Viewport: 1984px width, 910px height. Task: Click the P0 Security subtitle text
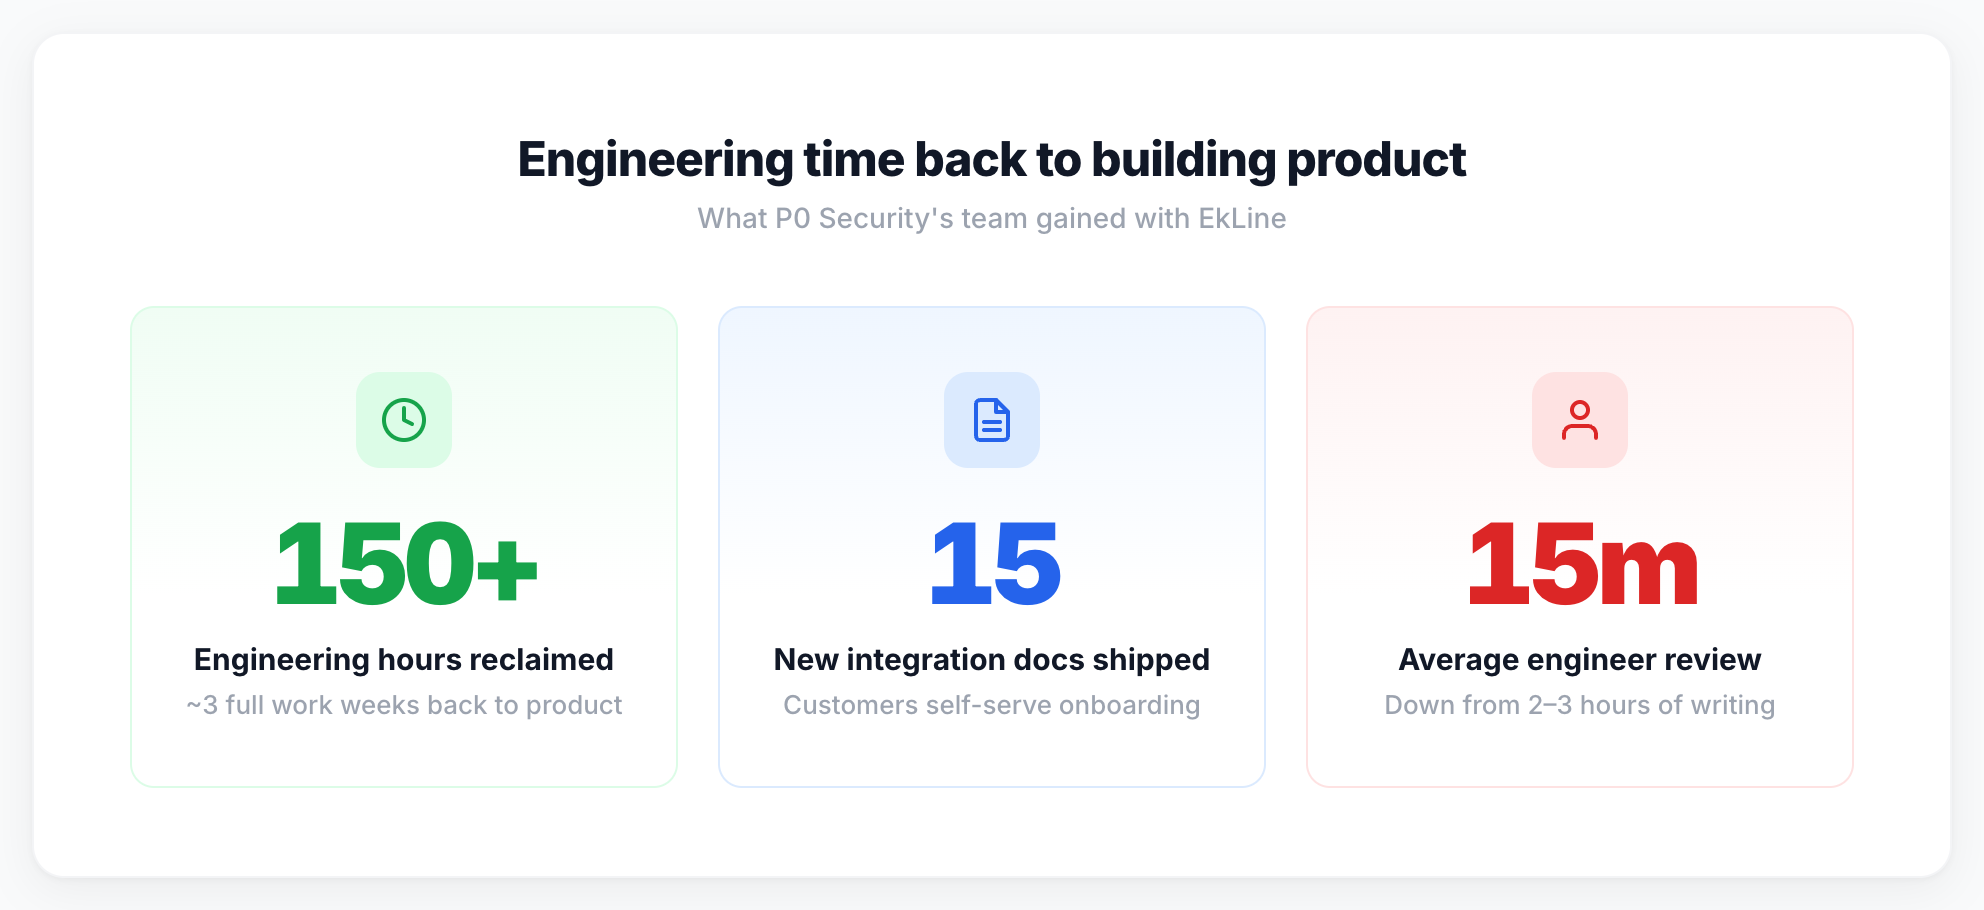[992, 218]
